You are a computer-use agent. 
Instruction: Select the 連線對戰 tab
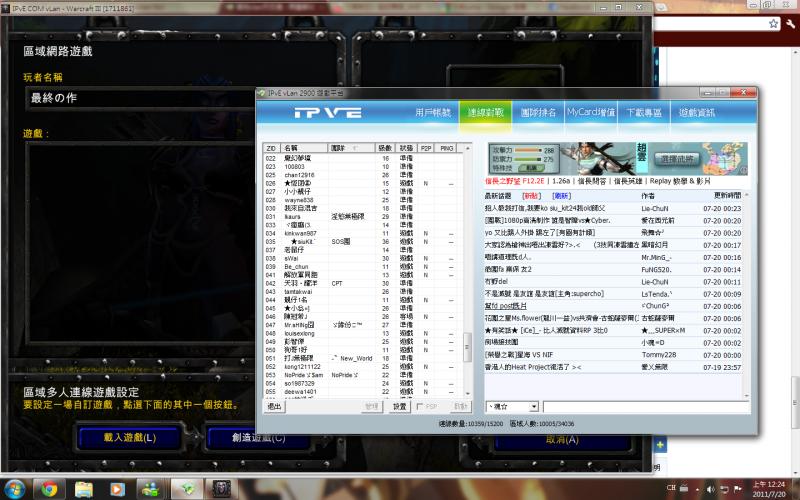486,113
